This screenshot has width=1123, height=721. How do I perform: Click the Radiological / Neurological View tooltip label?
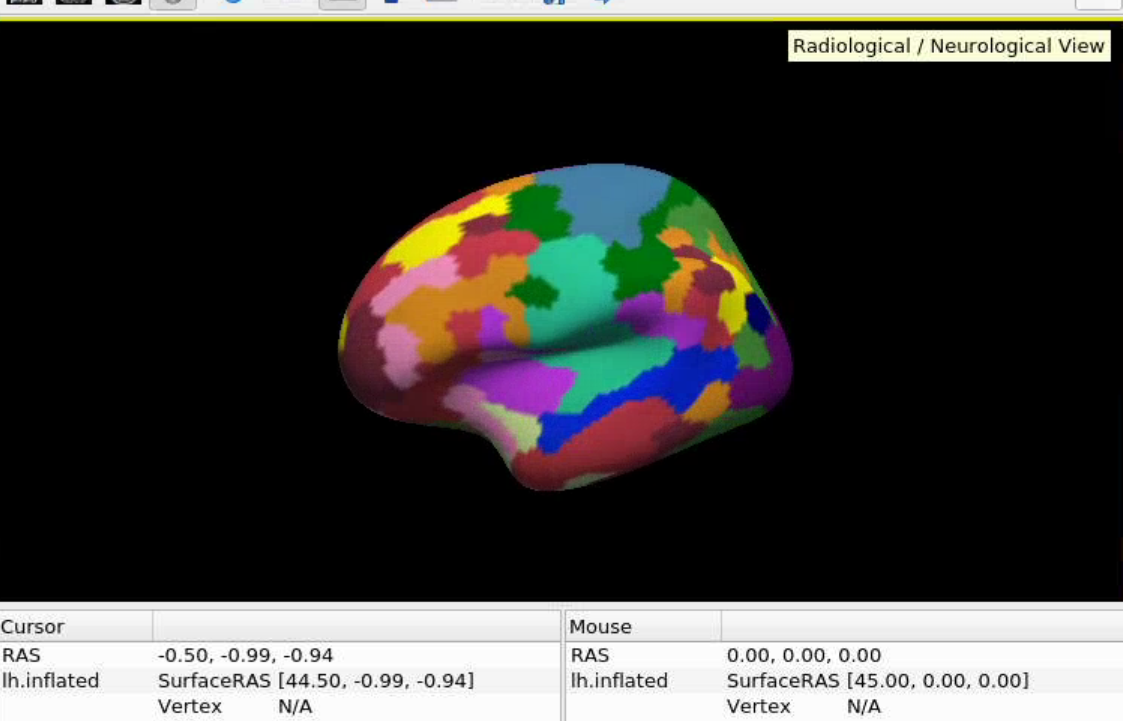(948, 46)
